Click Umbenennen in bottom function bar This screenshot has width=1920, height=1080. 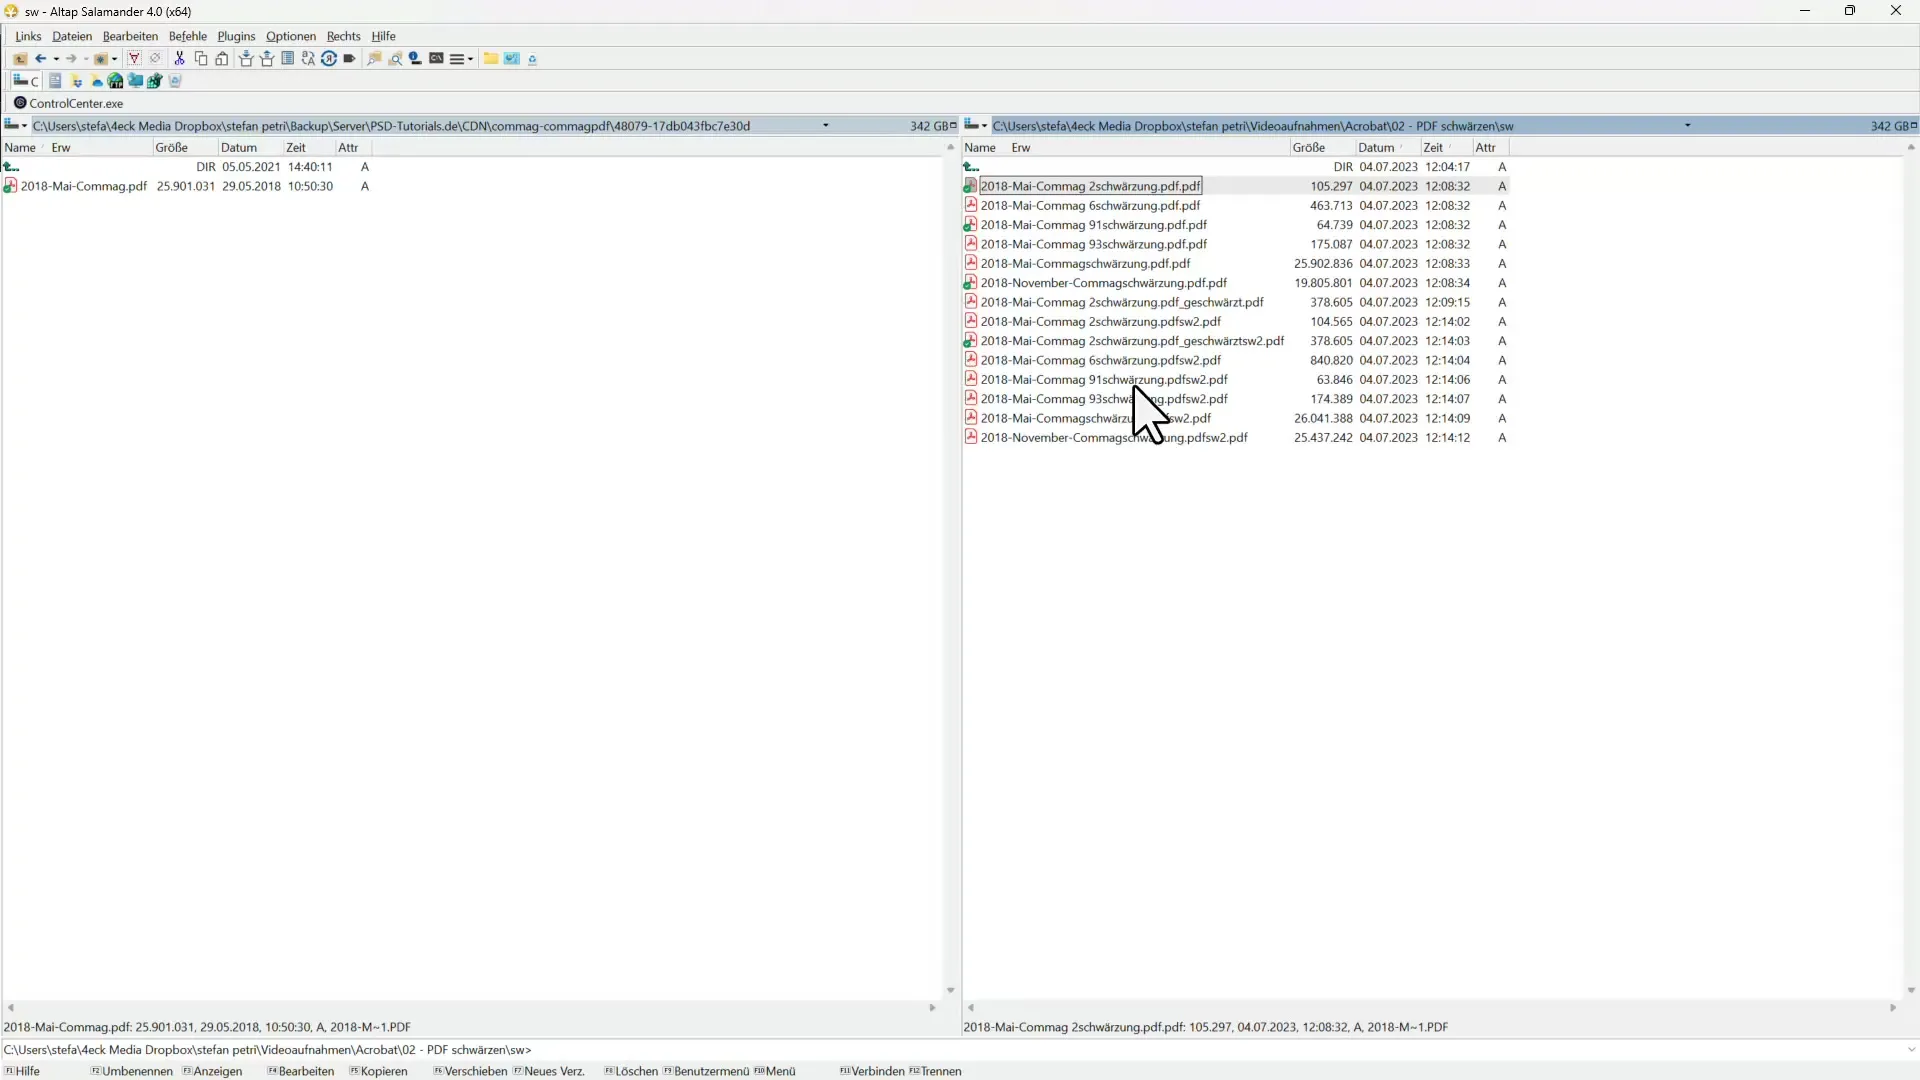pos(132,1071)
